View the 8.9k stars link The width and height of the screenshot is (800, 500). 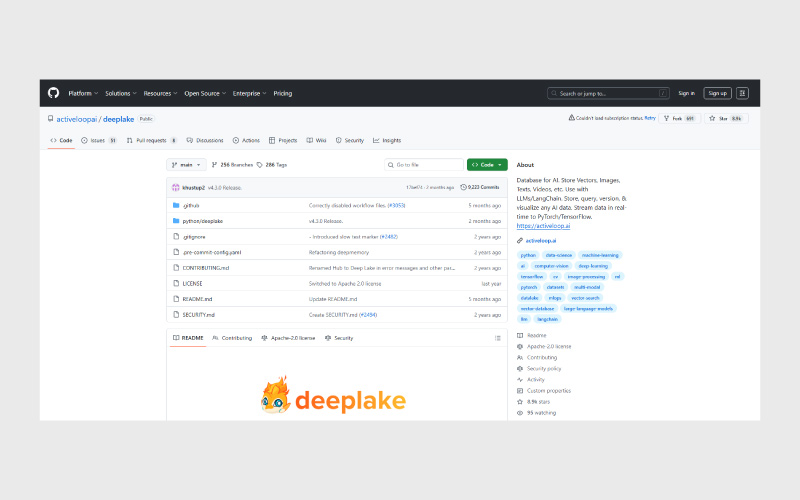[x=538, y=402]
